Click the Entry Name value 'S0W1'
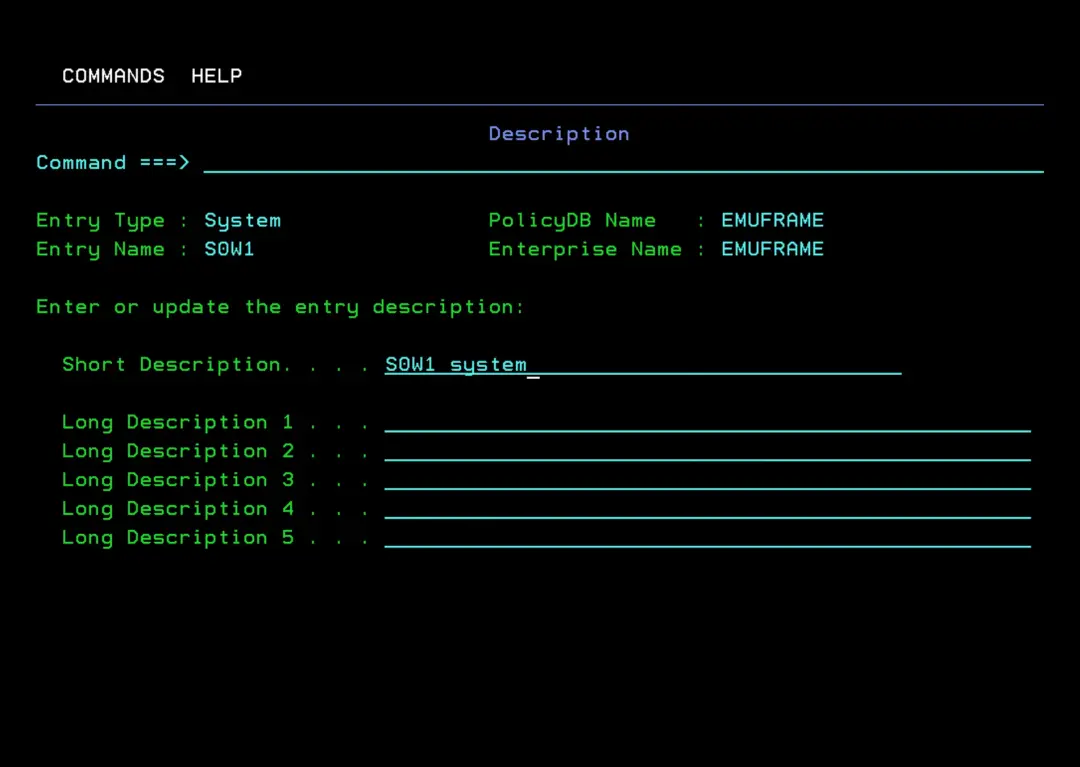 coord(229,249)
